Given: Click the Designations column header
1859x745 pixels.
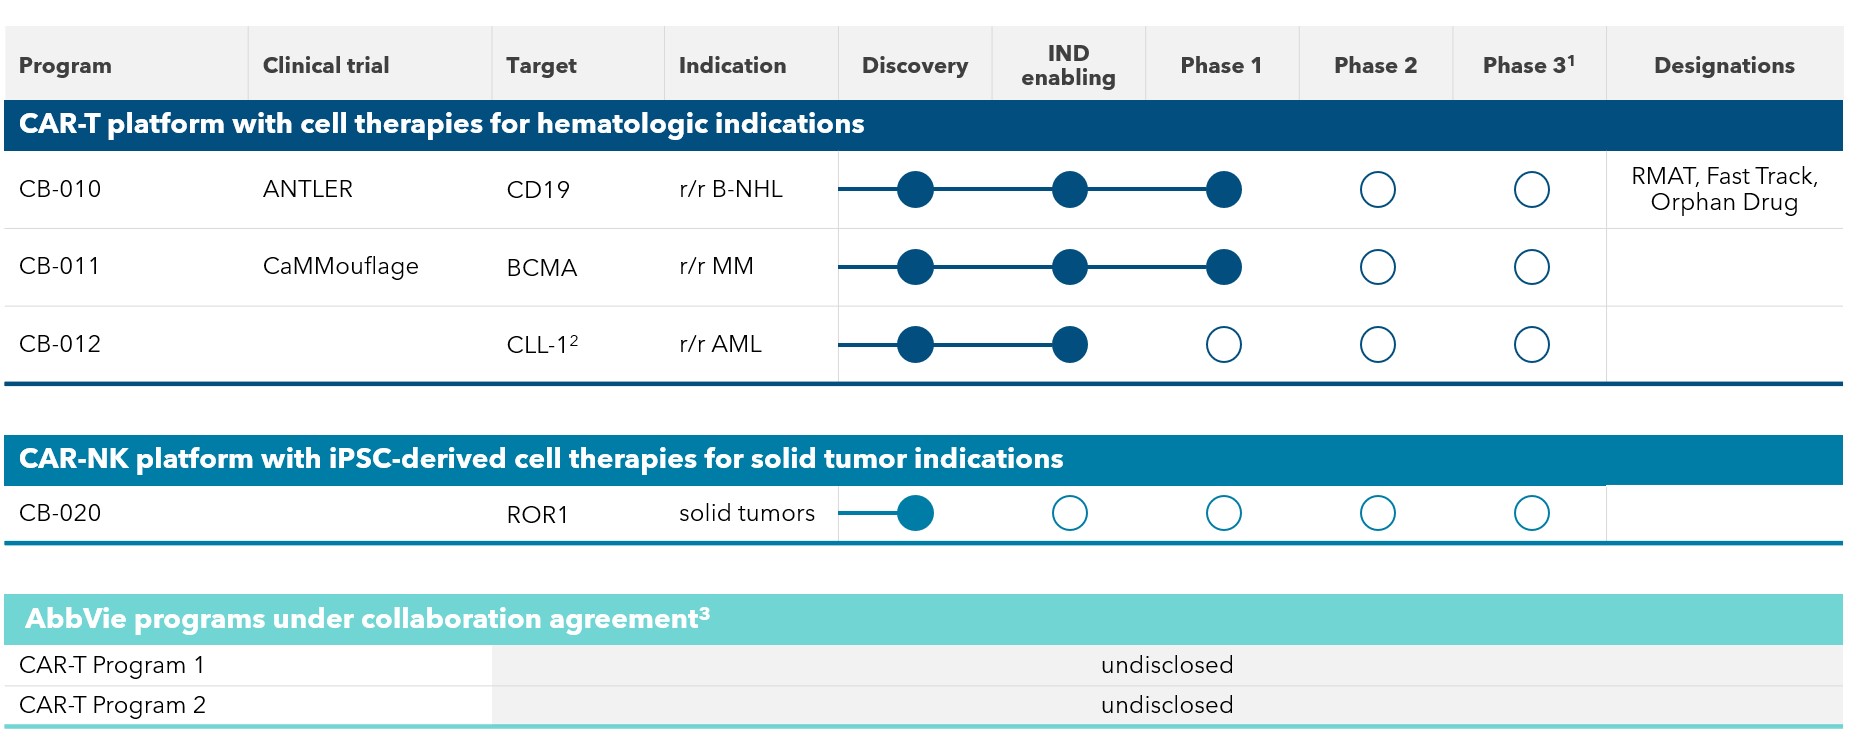Looking at the screenshot, I should (x=1724, y=66).
